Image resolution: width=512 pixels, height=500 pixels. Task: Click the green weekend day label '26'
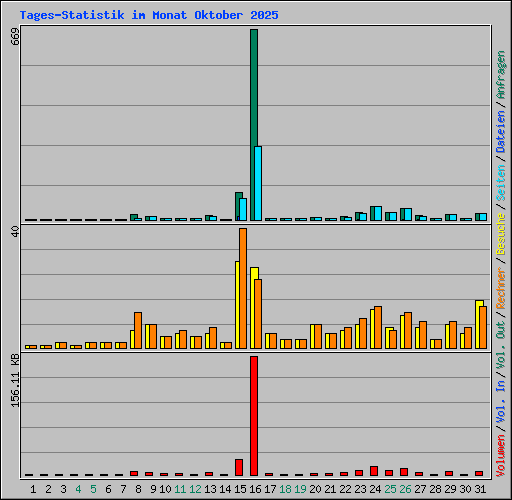click(405, 489)
